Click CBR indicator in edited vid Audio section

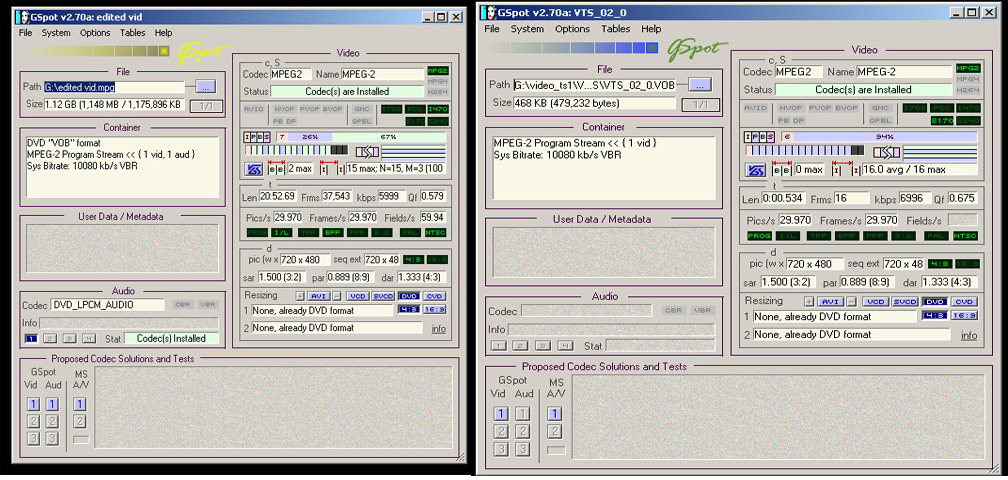pos(183,305)
